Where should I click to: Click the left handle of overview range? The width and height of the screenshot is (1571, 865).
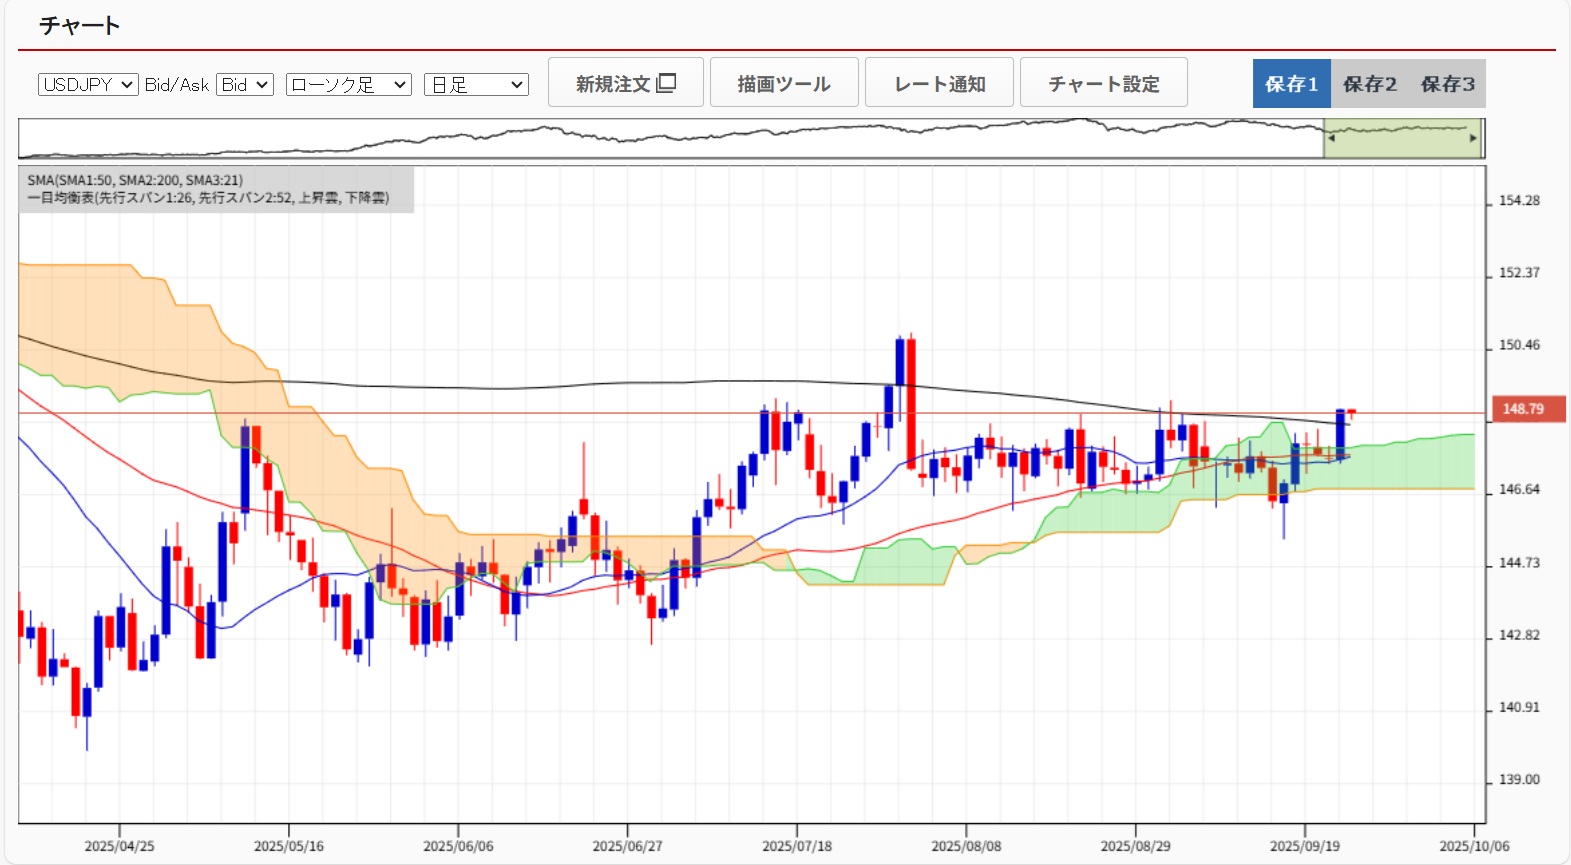pyautogui.click(x=1330, y=138)
